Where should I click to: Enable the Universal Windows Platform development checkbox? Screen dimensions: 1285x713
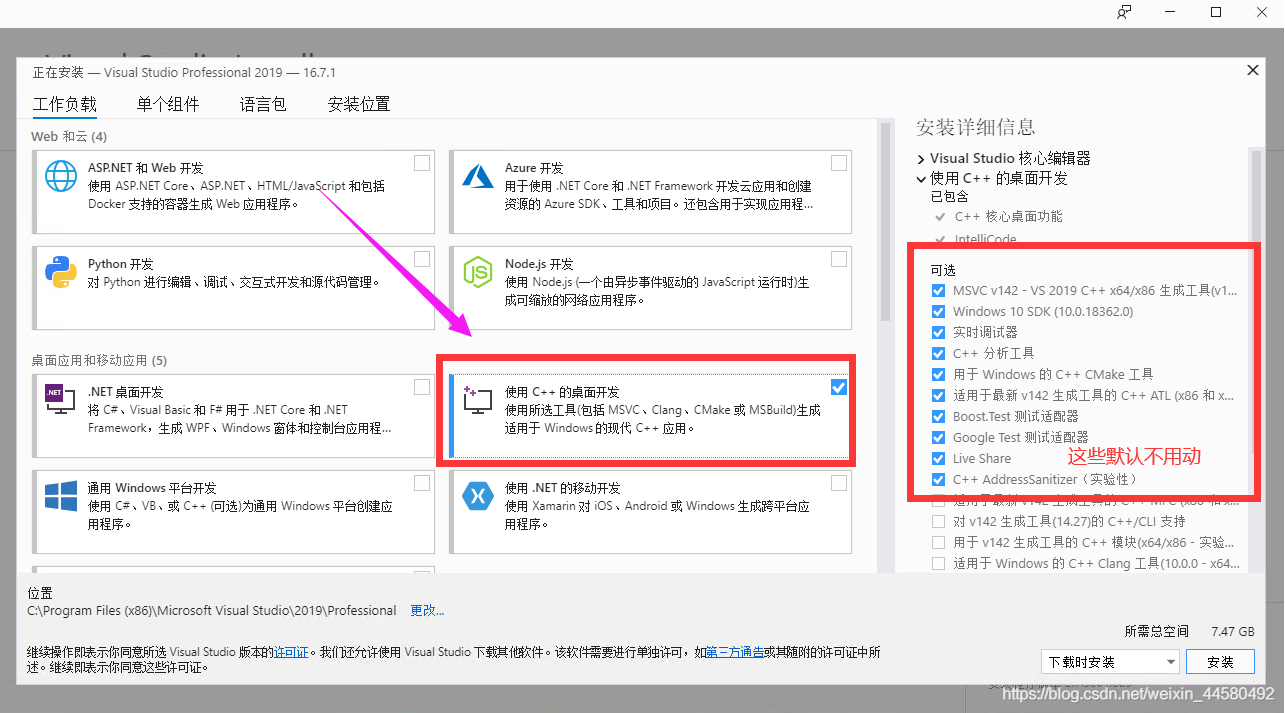pyautogui.click(x=422, y=483)
